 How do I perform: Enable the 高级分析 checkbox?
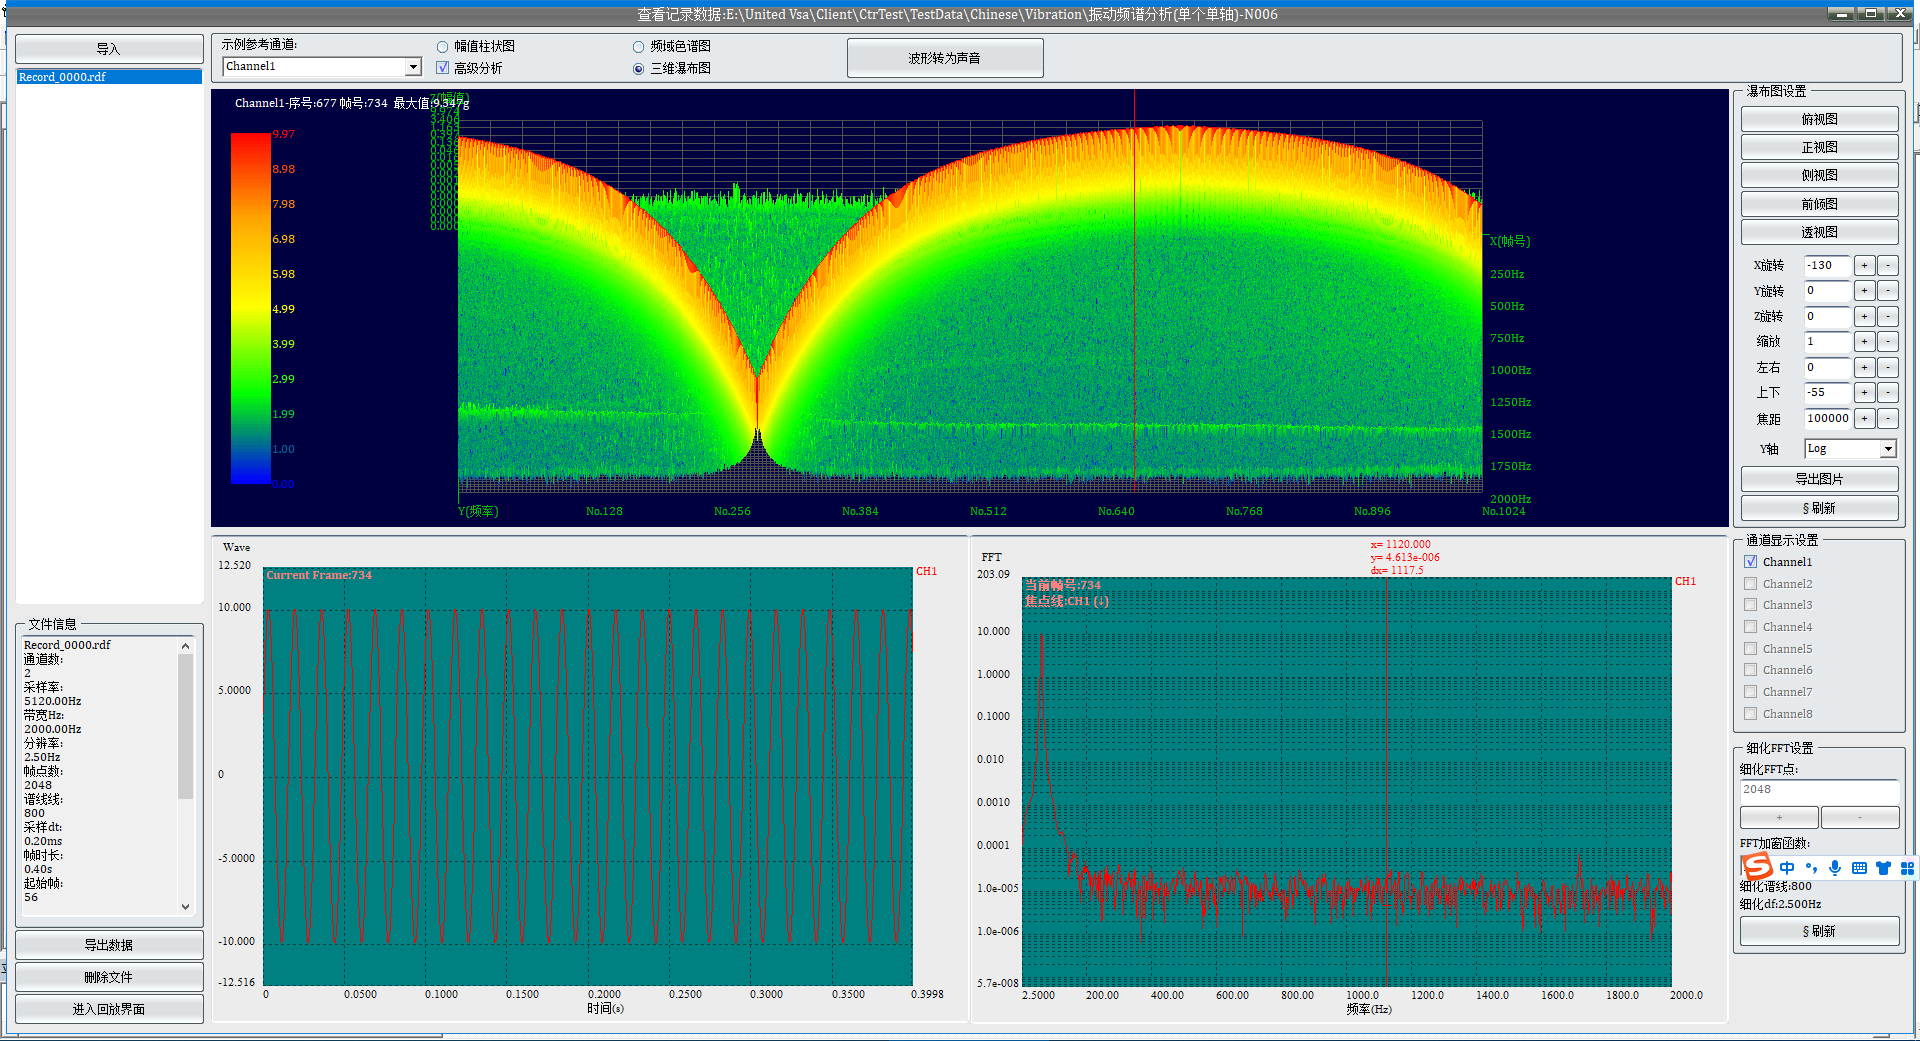pyautogui.click(x=443, y=68)
